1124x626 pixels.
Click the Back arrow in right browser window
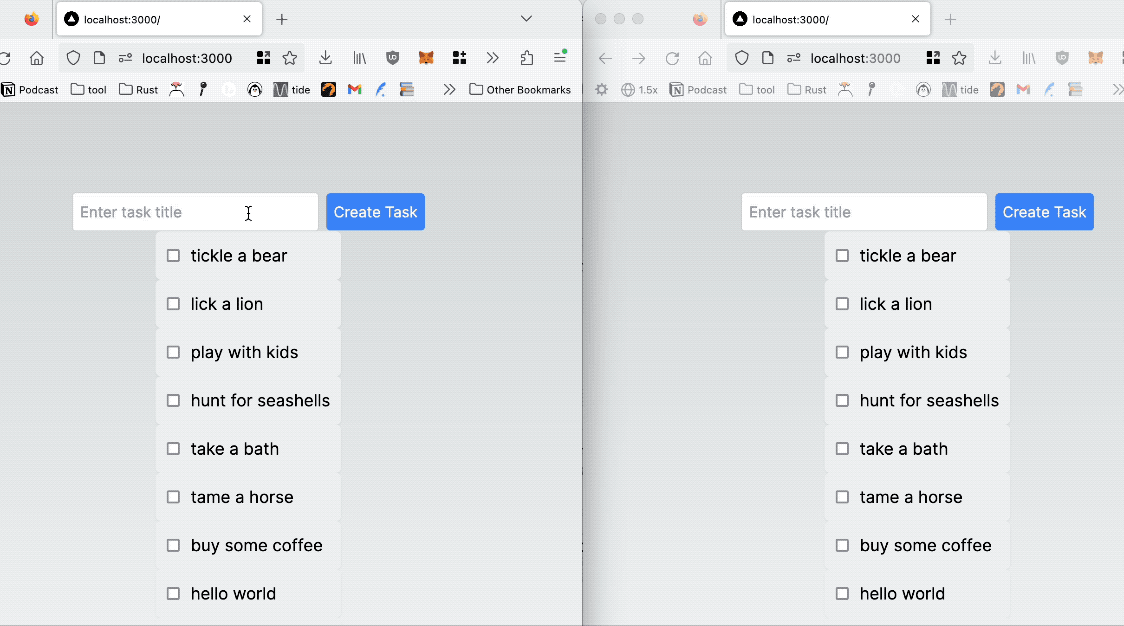pyautogui.click(x=605, y=58)
